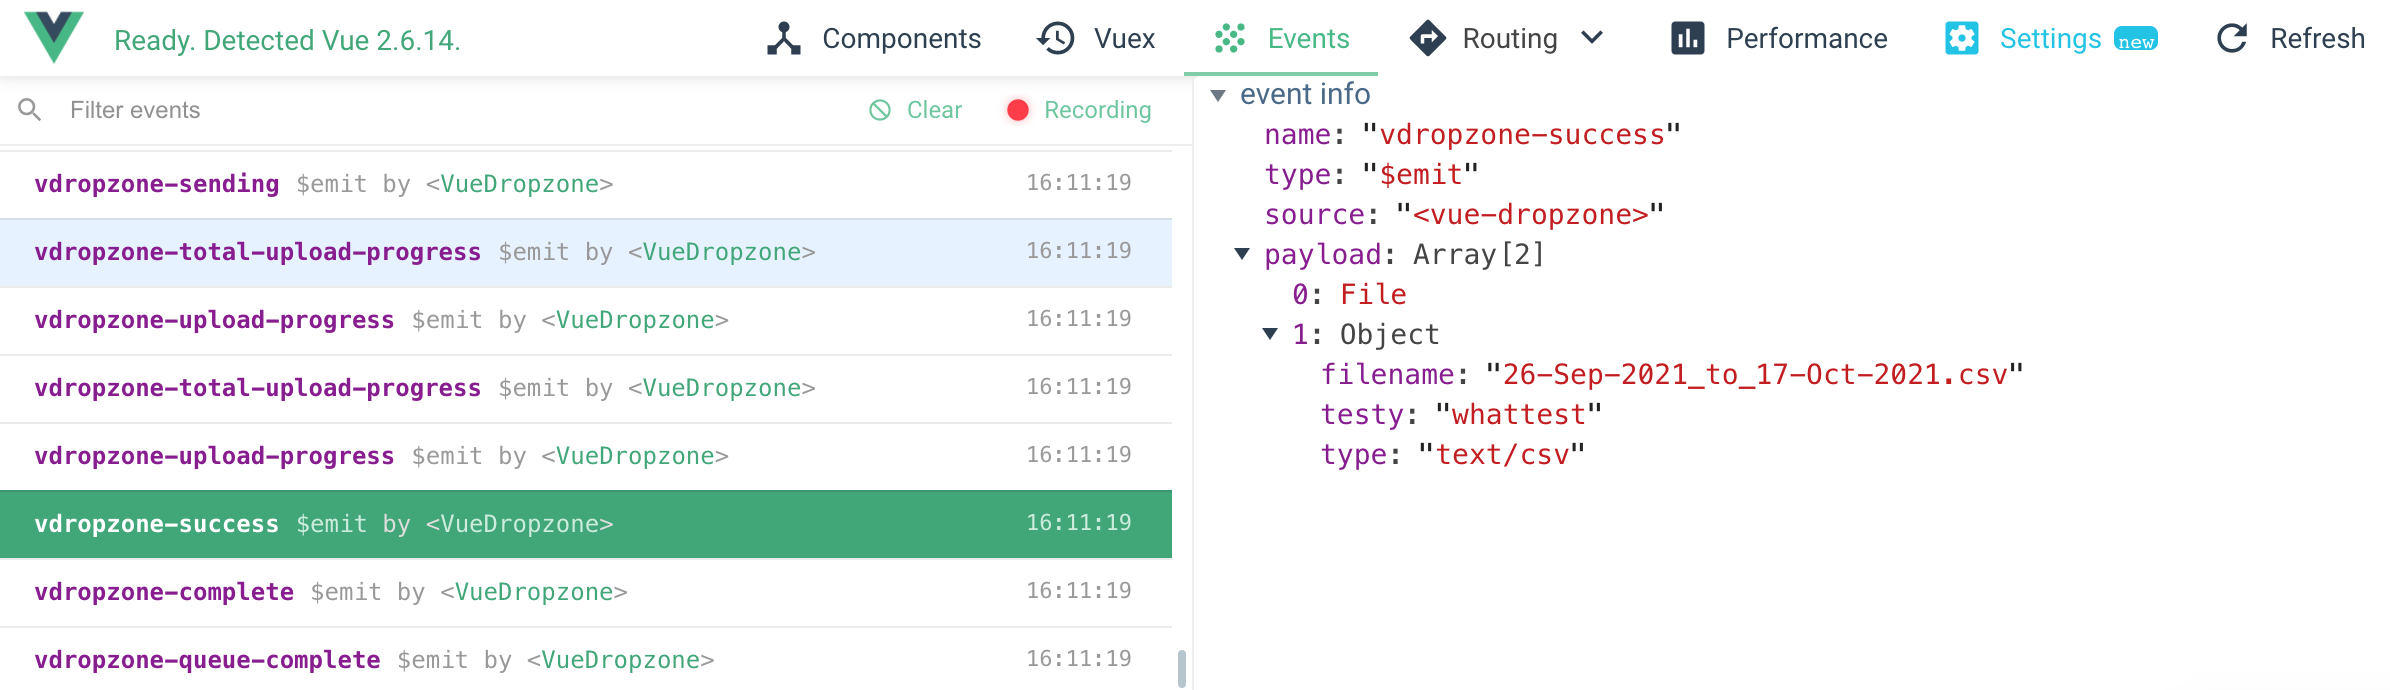This screenshot has width=2390, height=690.
Task: Click the name "vdropzone-success" value
Action: (x=1521, y=135)
